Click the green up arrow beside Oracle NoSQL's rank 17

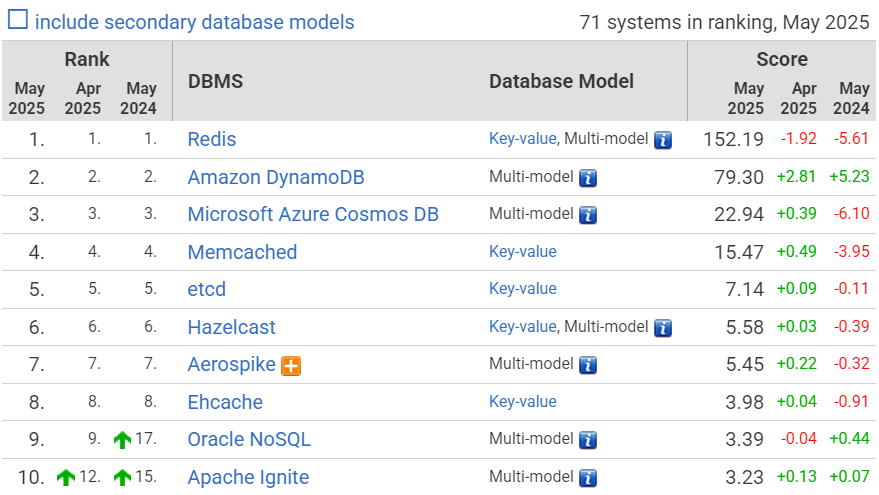[122, 440]
